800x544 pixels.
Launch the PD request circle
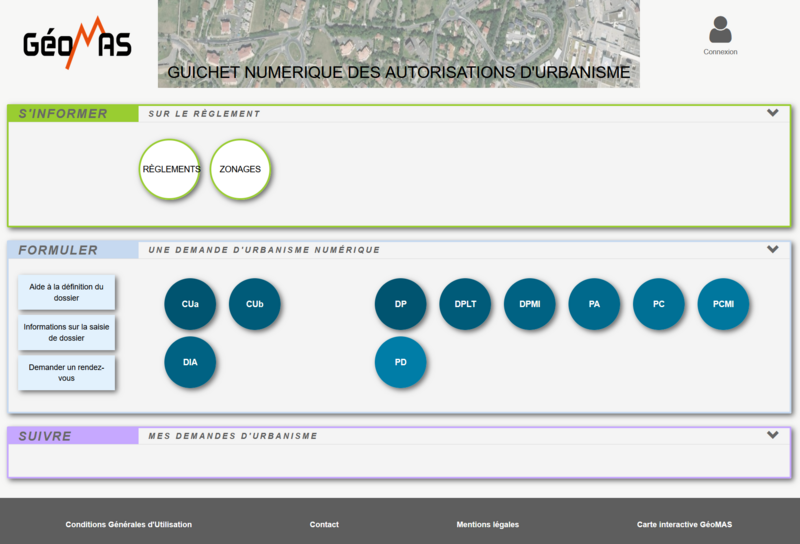pos(401,362)
